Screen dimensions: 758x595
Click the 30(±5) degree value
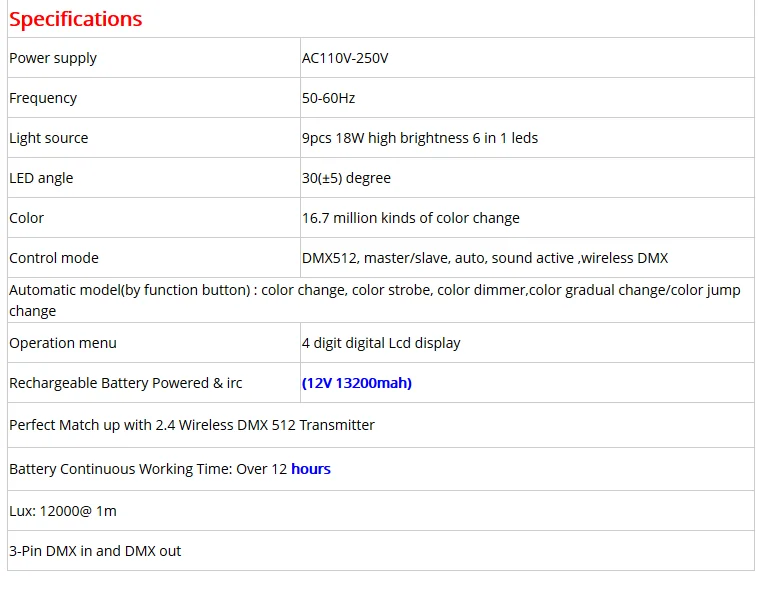(x=346, y=178)
